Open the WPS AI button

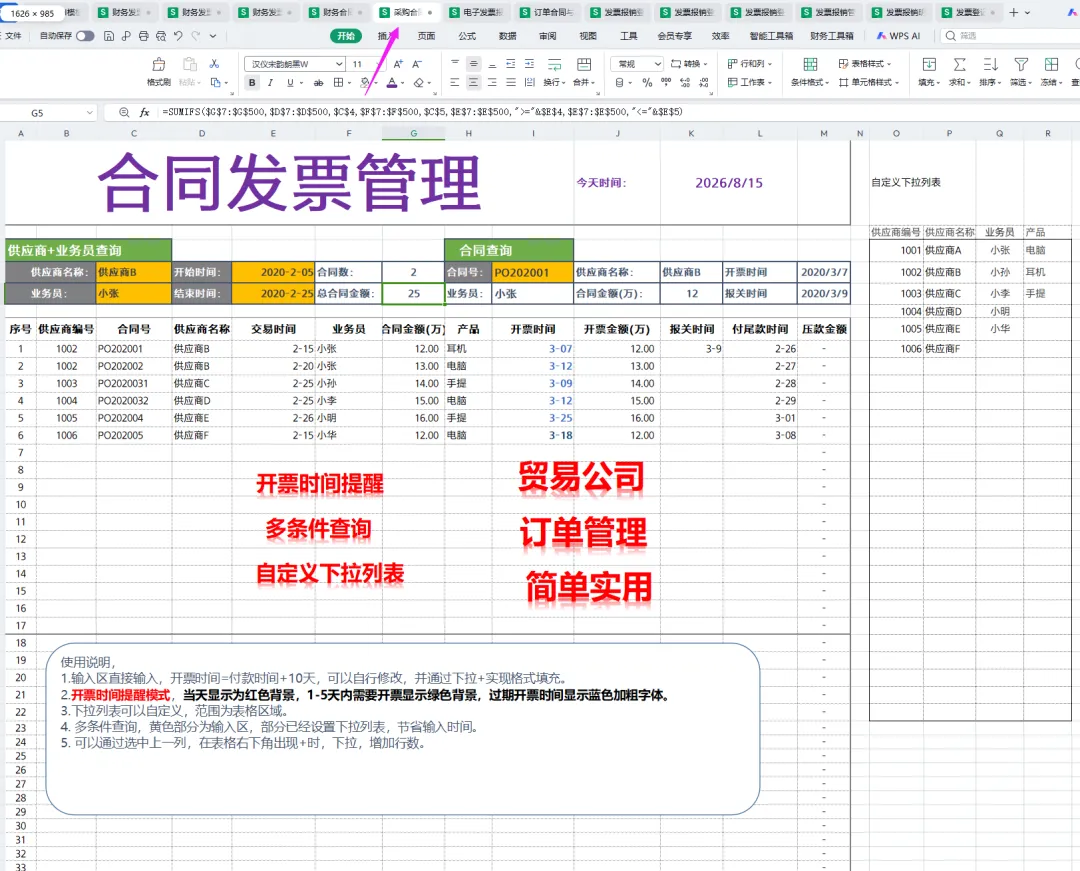pyautogui.click(x=898, y=36)
